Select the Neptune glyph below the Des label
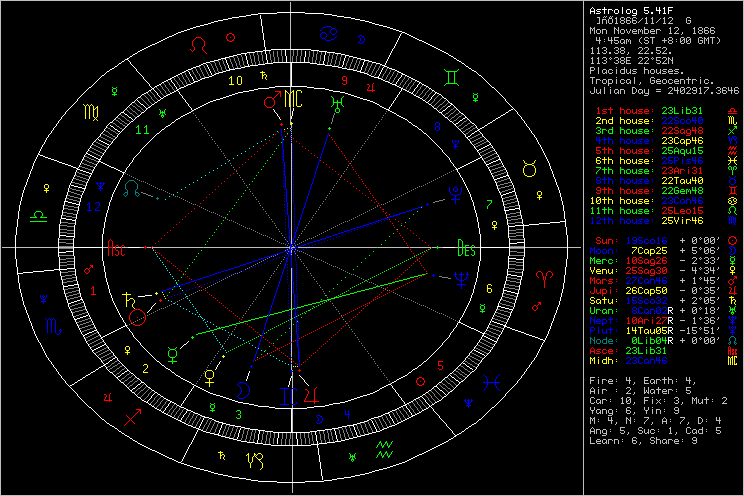The width and height of the screenshot is (744, 496). pyautogui.click(x=462, y=281)
